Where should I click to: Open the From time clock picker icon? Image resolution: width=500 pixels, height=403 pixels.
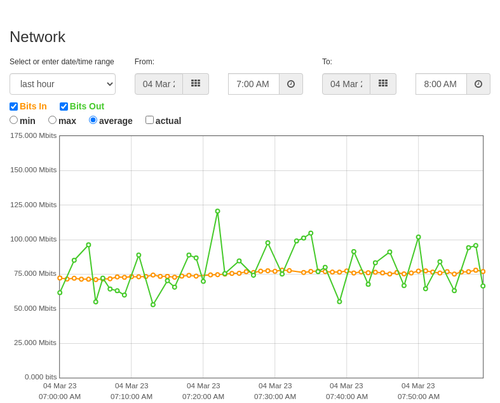coord(291,84)
